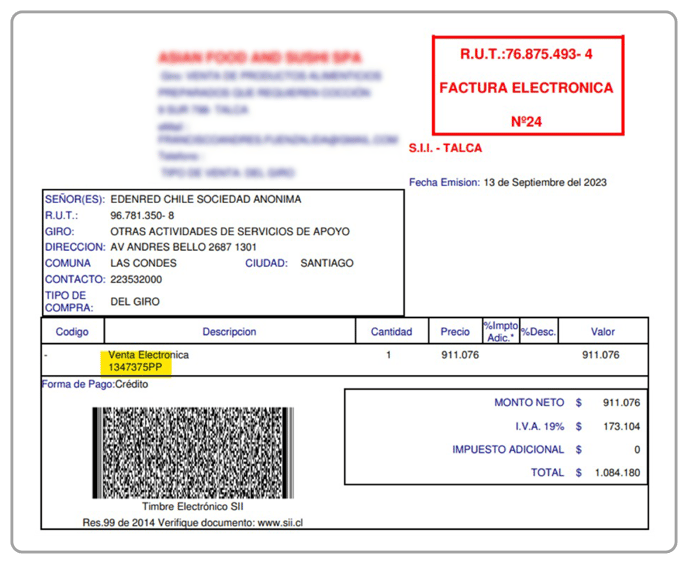Click the I.V.A. 19% amount 173.104
Screen dimensions: 688x564
point(620,426)
